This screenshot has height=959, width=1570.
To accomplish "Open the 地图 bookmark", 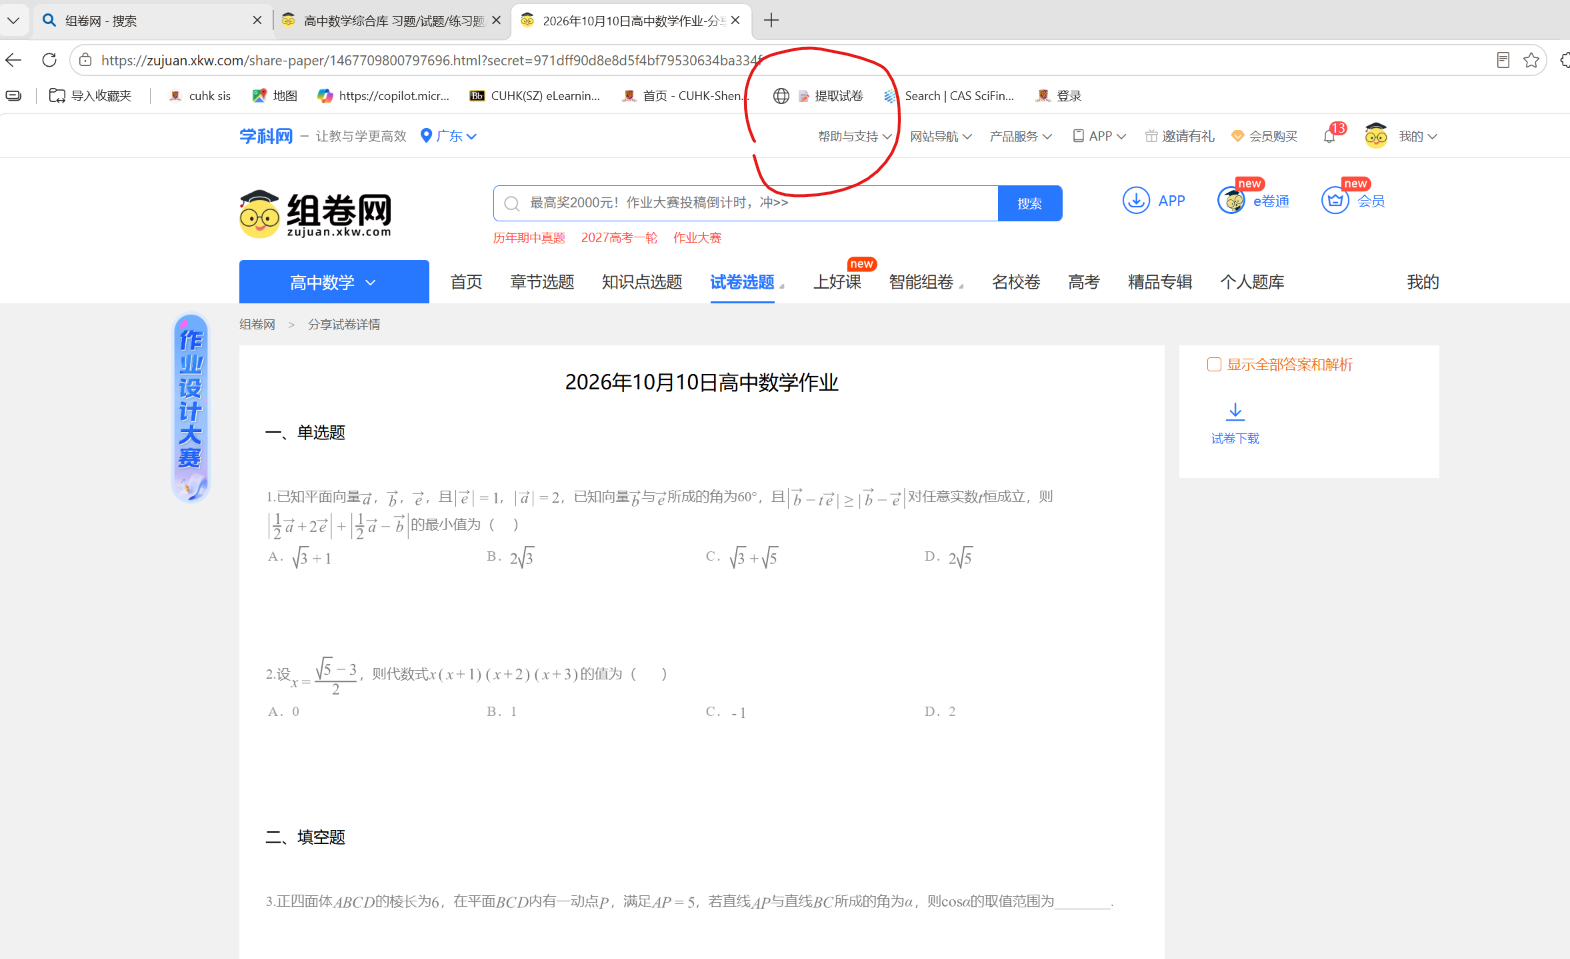I will pos(275,96).
